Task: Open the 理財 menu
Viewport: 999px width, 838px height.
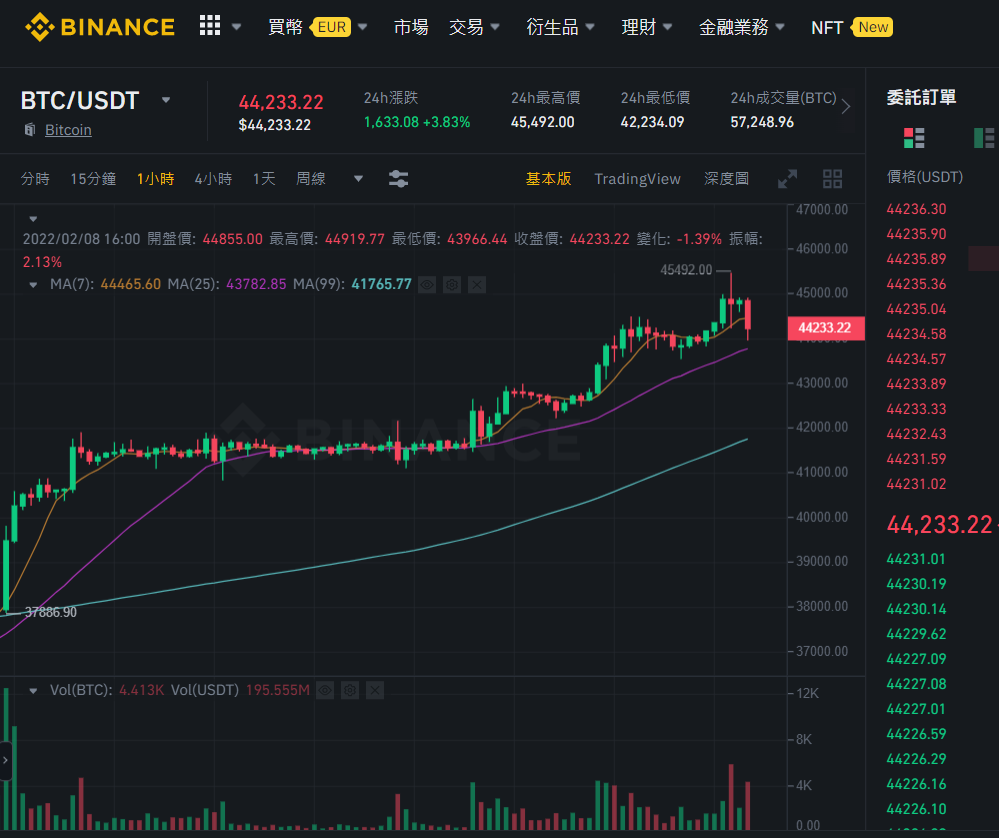Action: pyautogui.click(x=647, y=27)
